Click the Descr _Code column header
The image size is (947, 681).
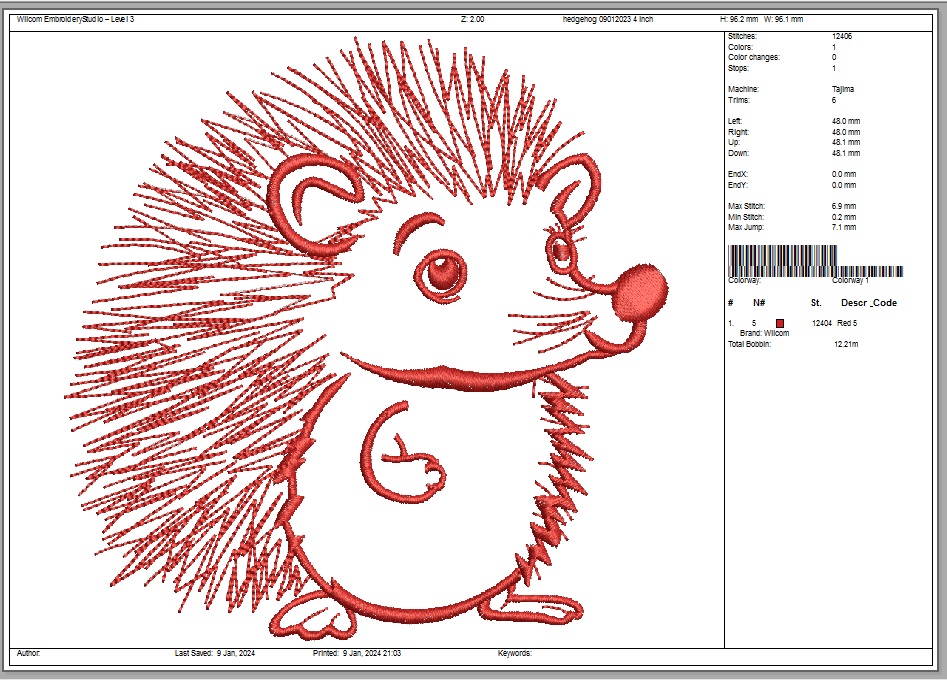pos(868,302)
